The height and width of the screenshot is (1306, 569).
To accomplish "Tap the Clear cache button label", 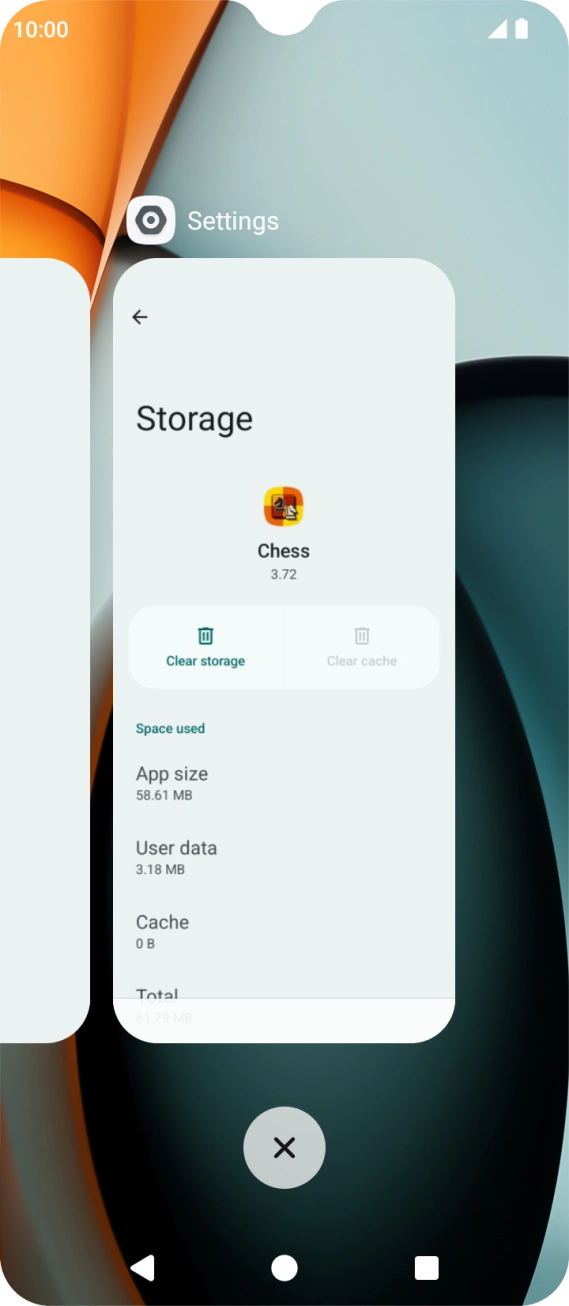I will pos(362,661).
